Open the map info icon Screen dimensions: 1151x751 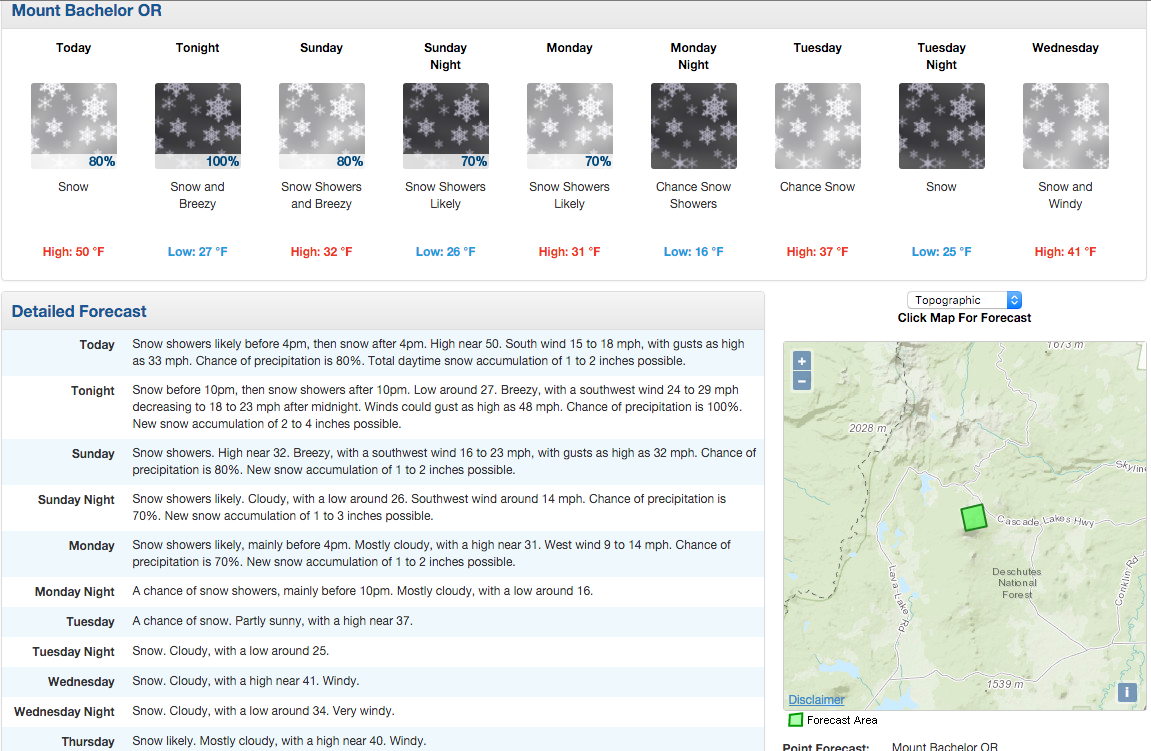tap(1127, 692)
